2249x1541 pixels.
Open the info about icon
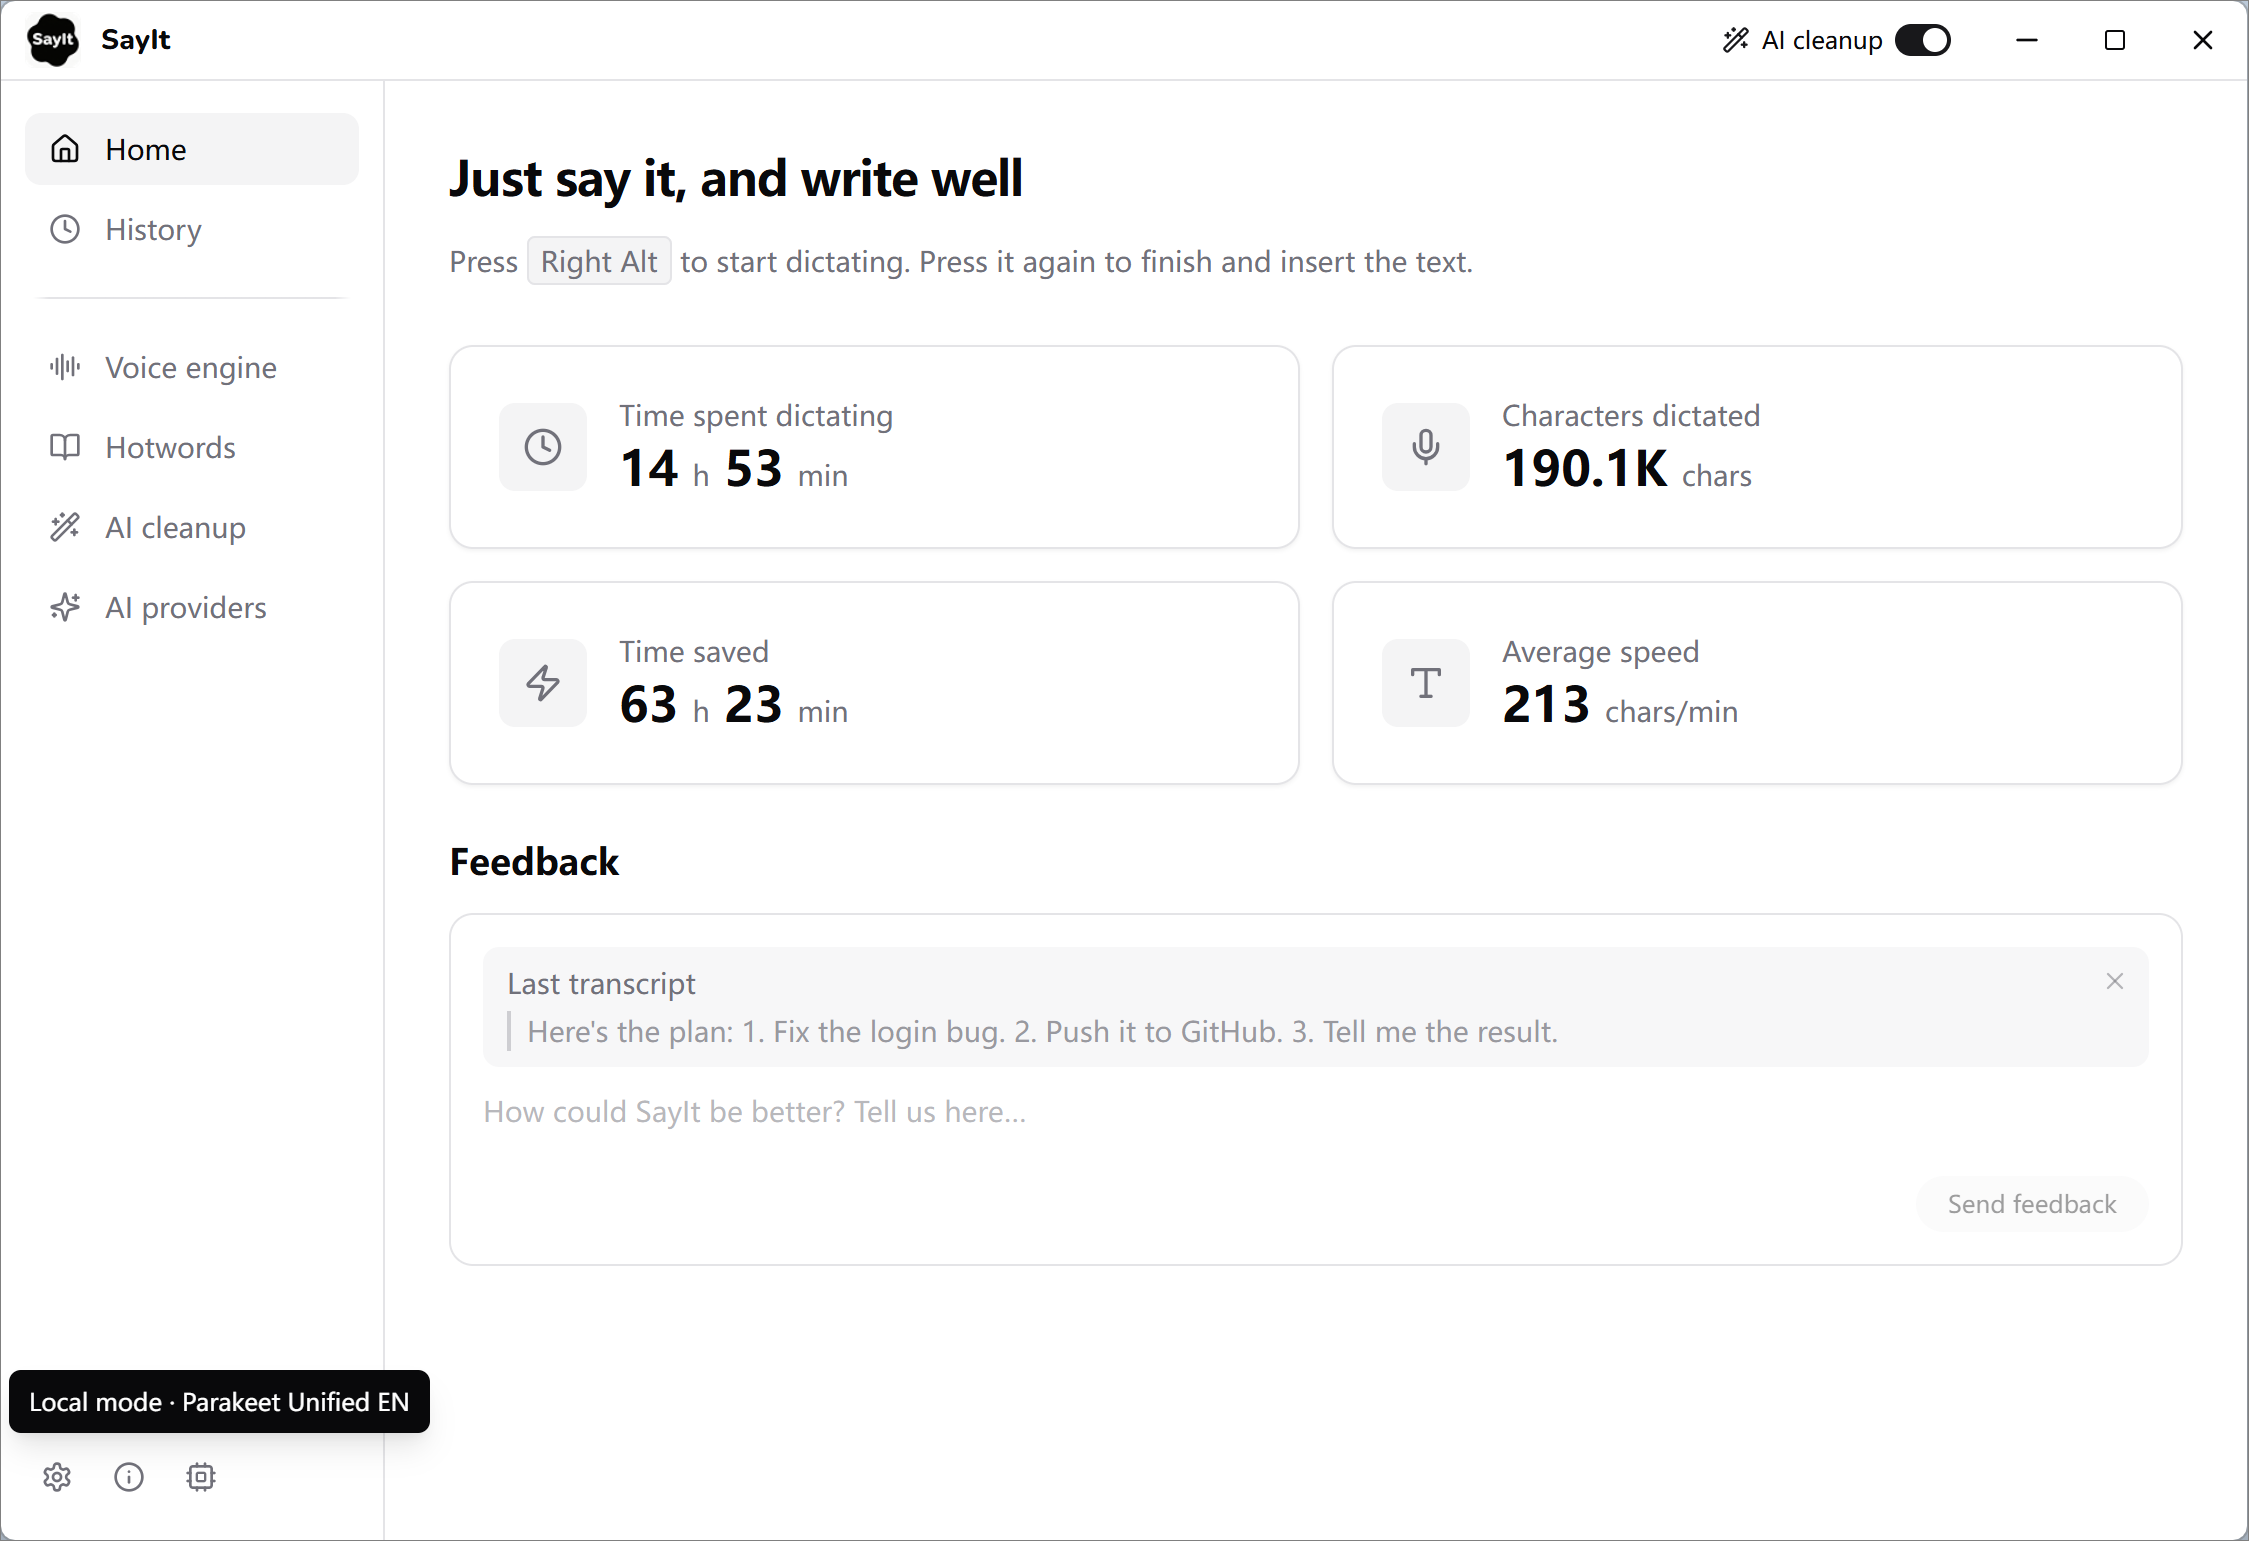coord(129,1477)
